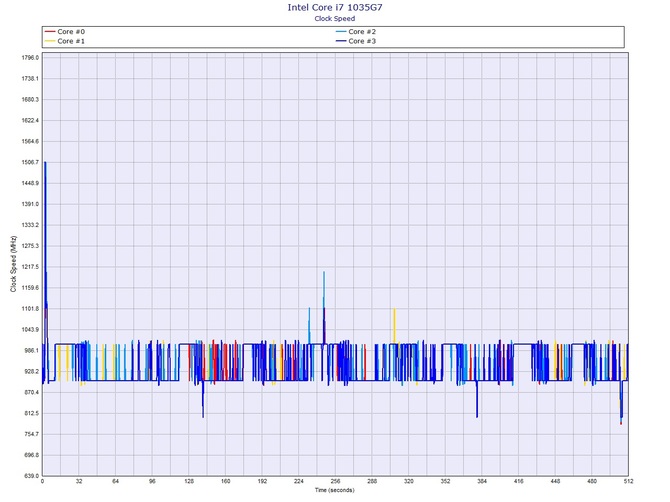Click the 1159.6 y-axis value
The height and width of the screenshot is (502, 670).
(30, 288)
